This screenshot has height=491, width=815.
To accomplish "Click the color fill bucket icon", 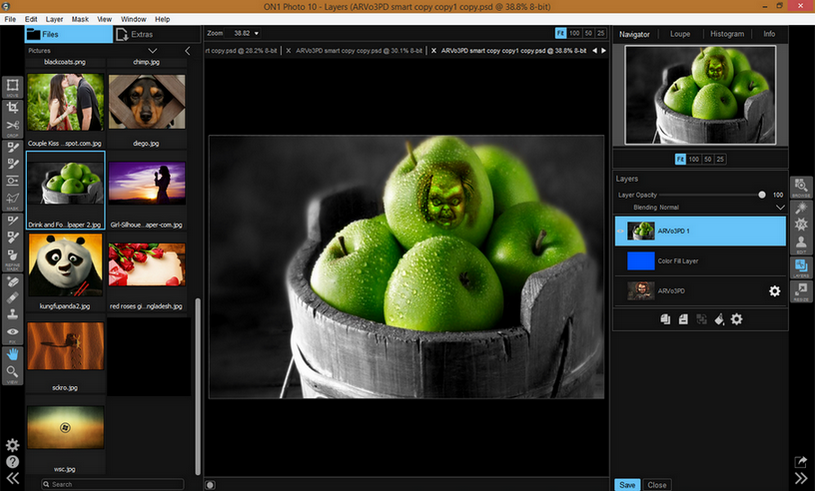I will [719, 319].
